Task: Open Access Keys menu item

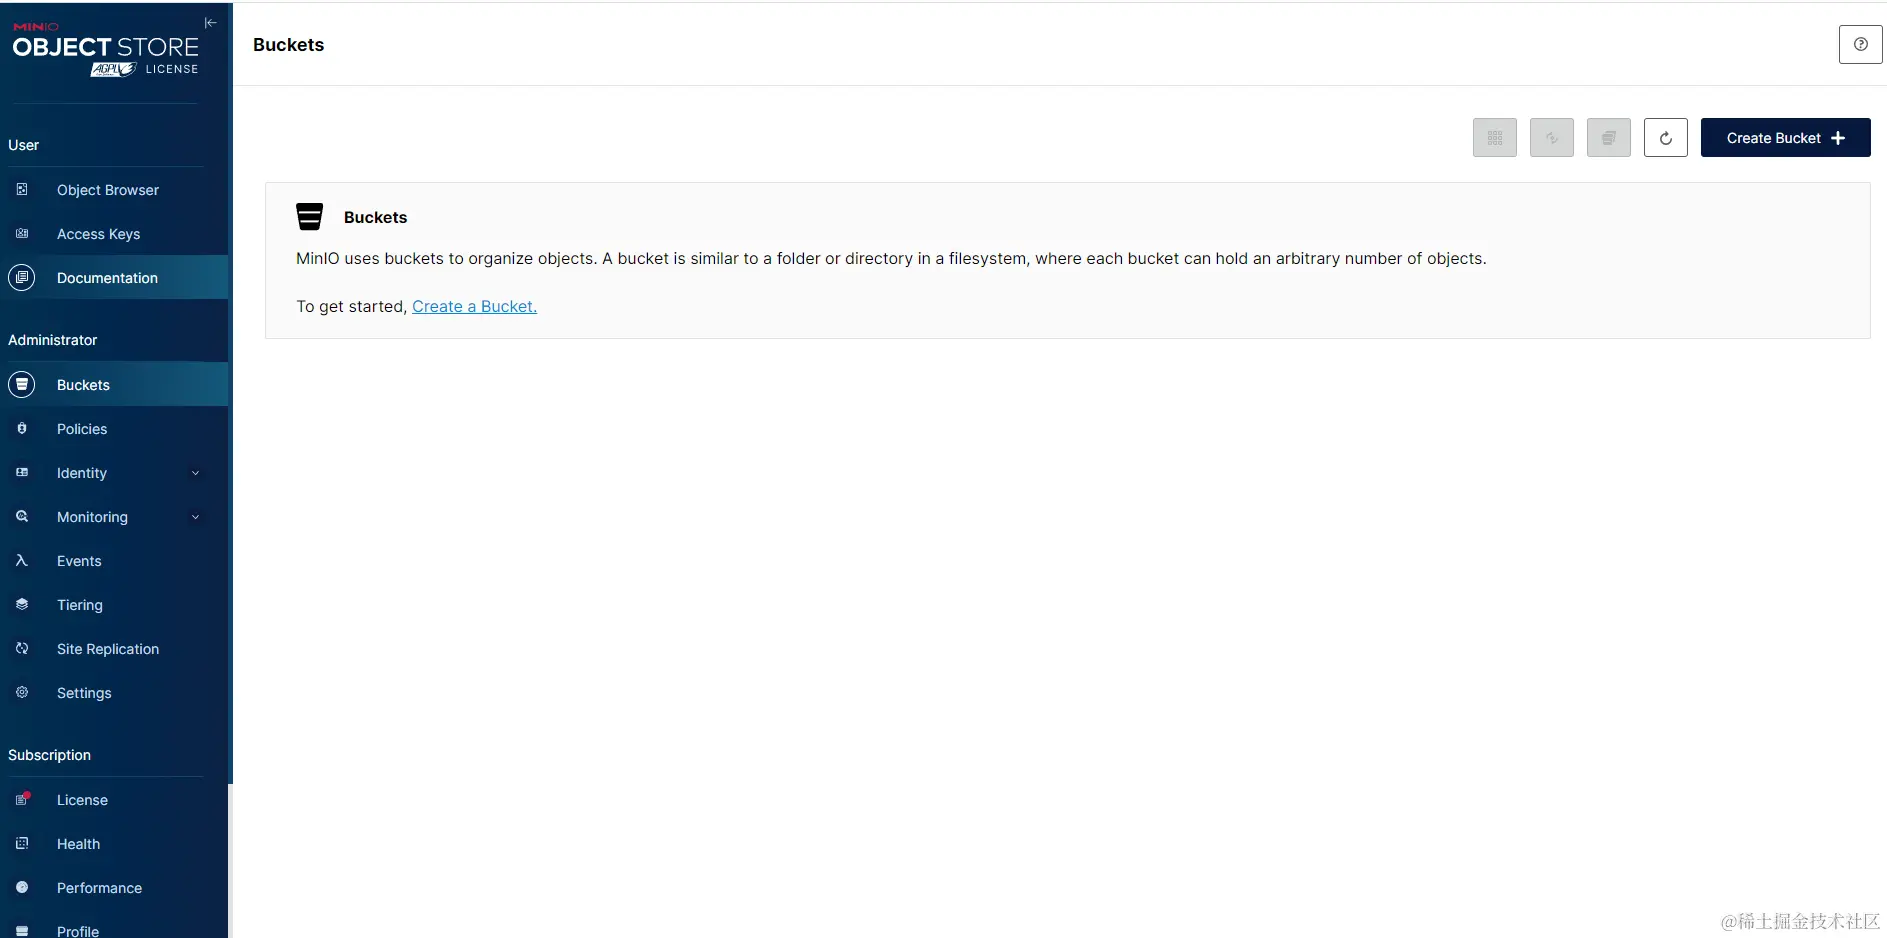Action: [x=114, y=234]
